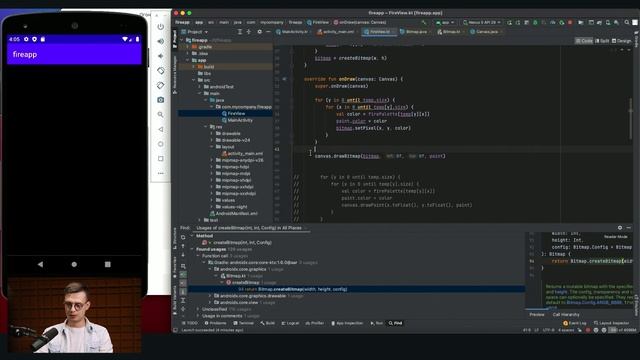This screenshot has height=360, width=640.
Task: Open the app run configuration dropdown
Action: [x=445, y=22]
